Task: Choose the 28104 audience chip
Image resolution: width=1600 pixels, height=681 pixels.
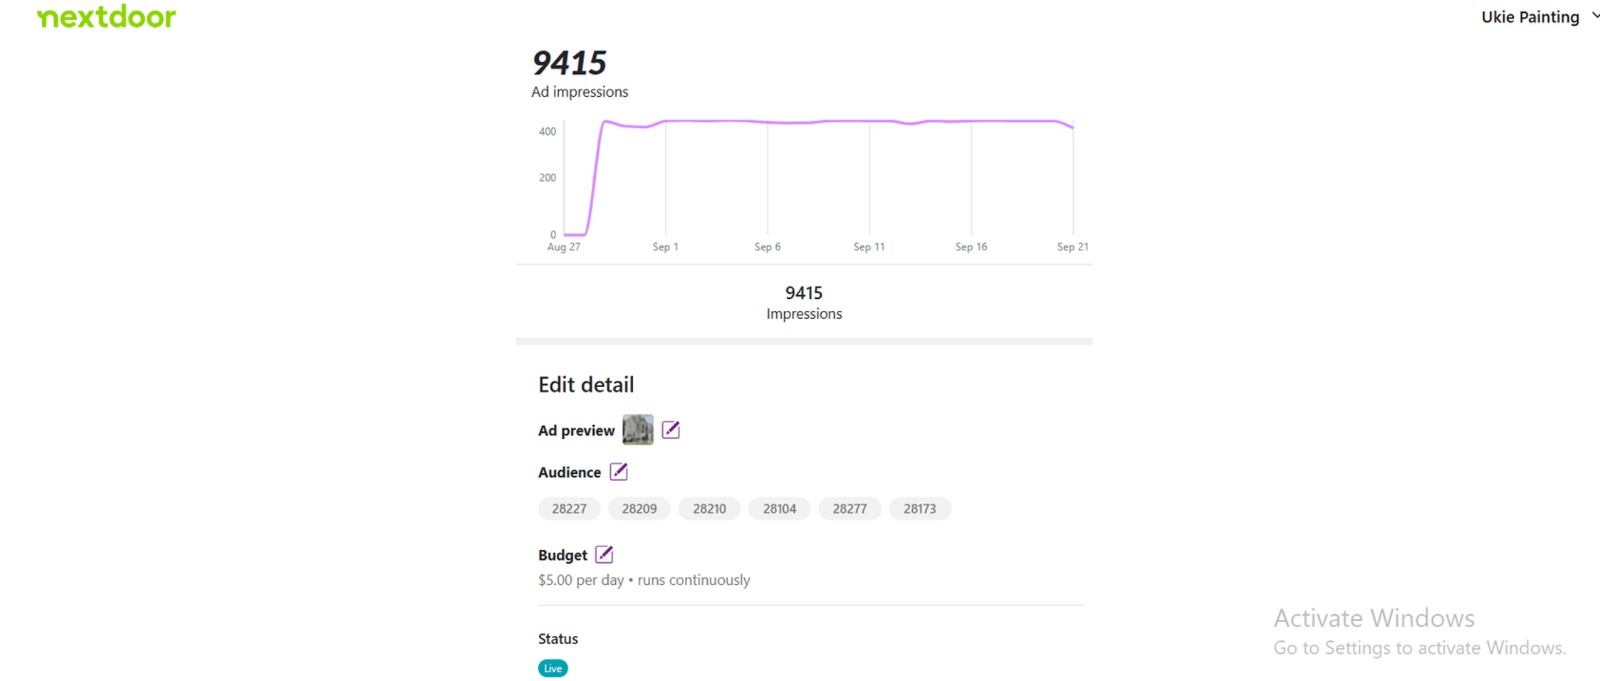Action: click(779, 509)
